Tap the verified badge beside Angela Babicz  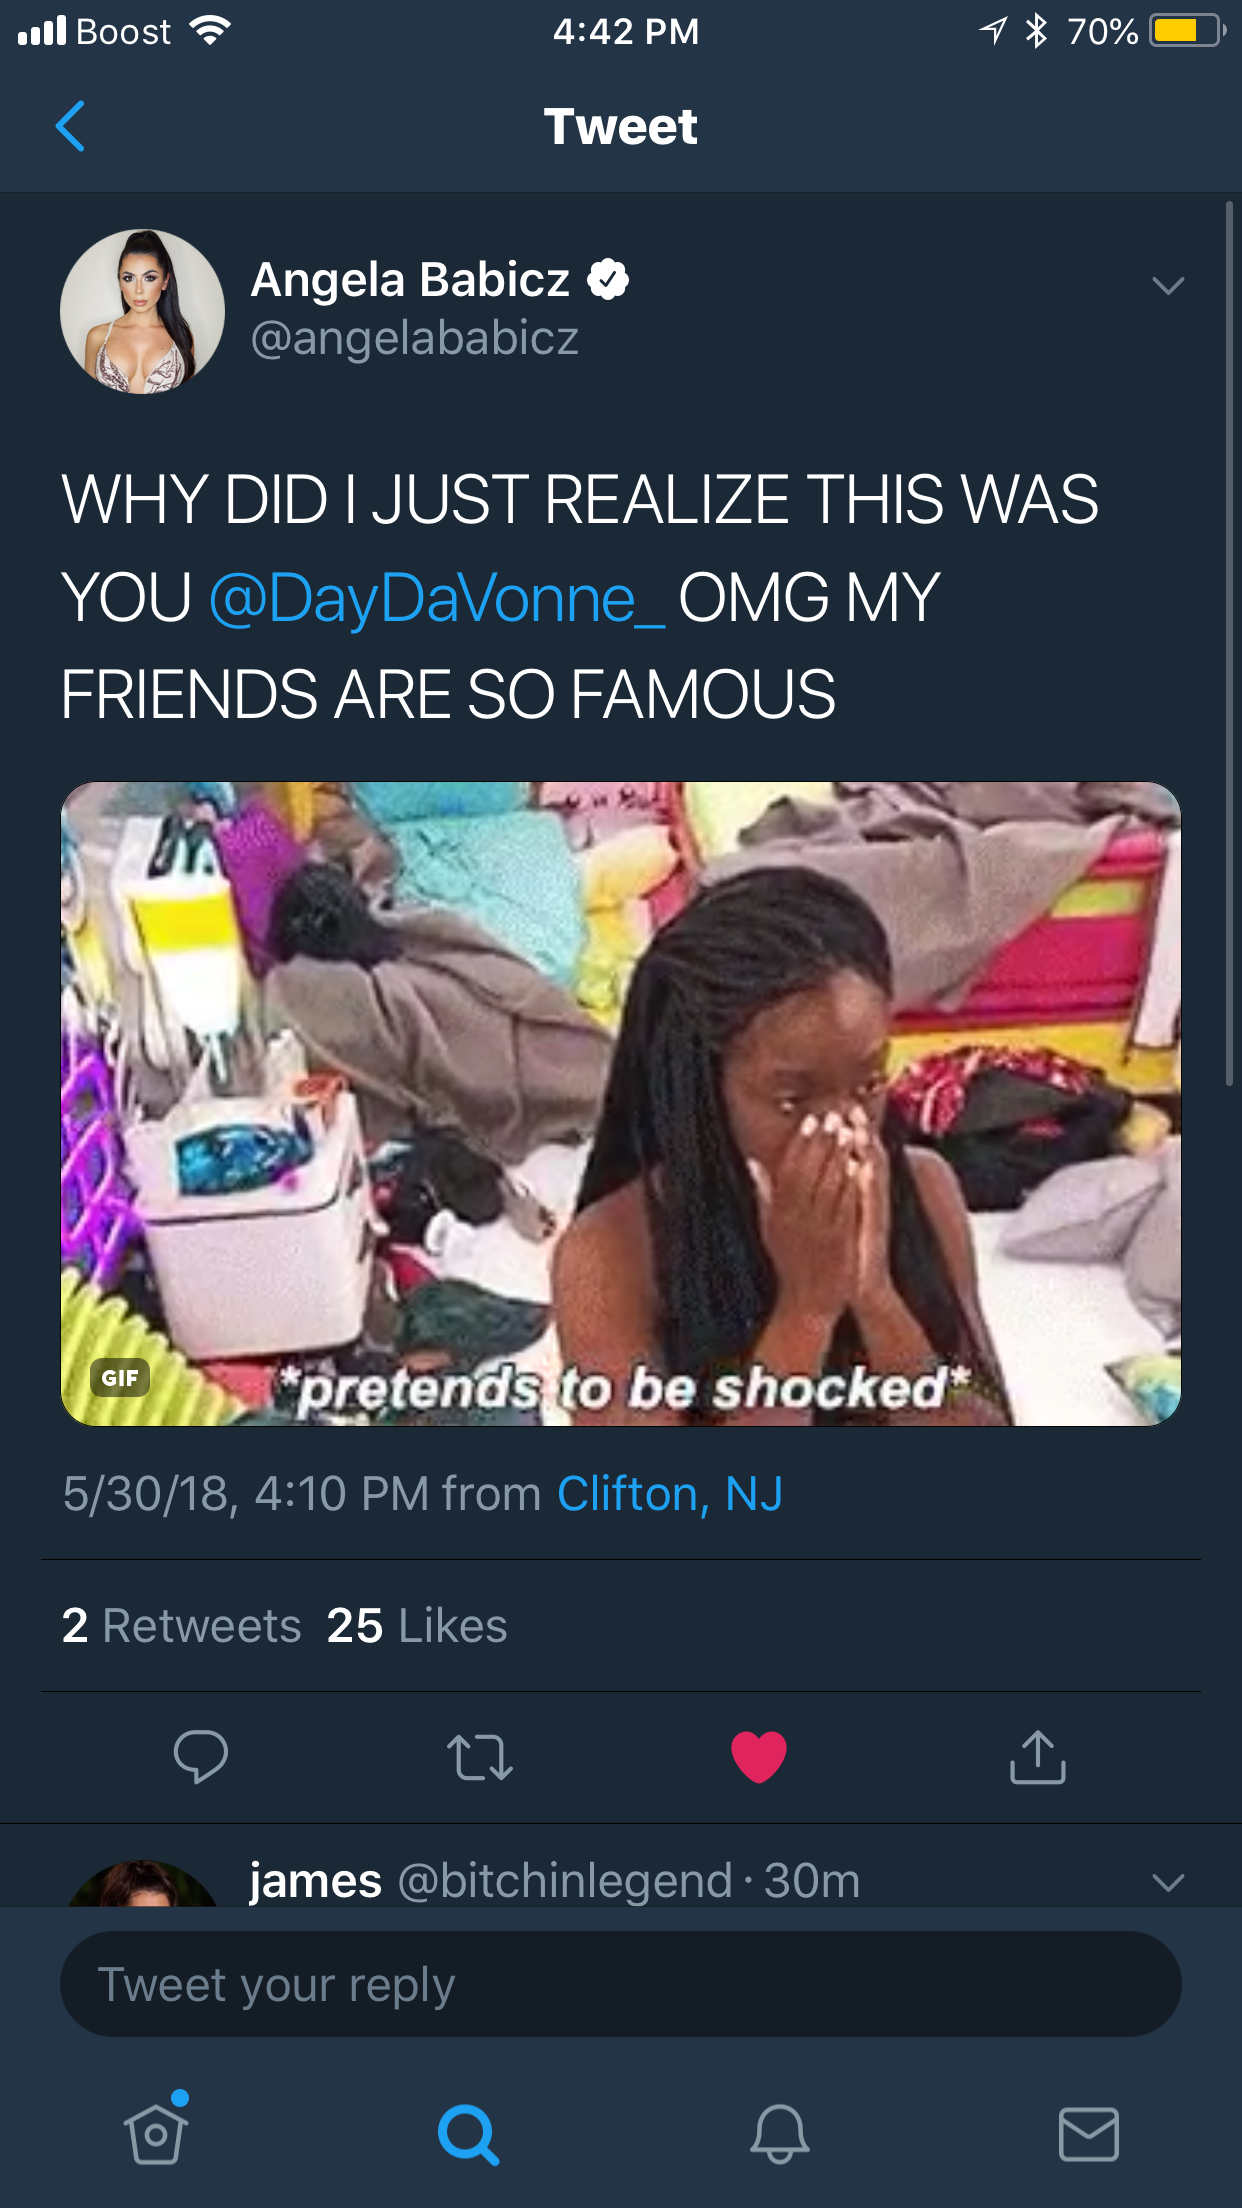(x=608, y=279)
